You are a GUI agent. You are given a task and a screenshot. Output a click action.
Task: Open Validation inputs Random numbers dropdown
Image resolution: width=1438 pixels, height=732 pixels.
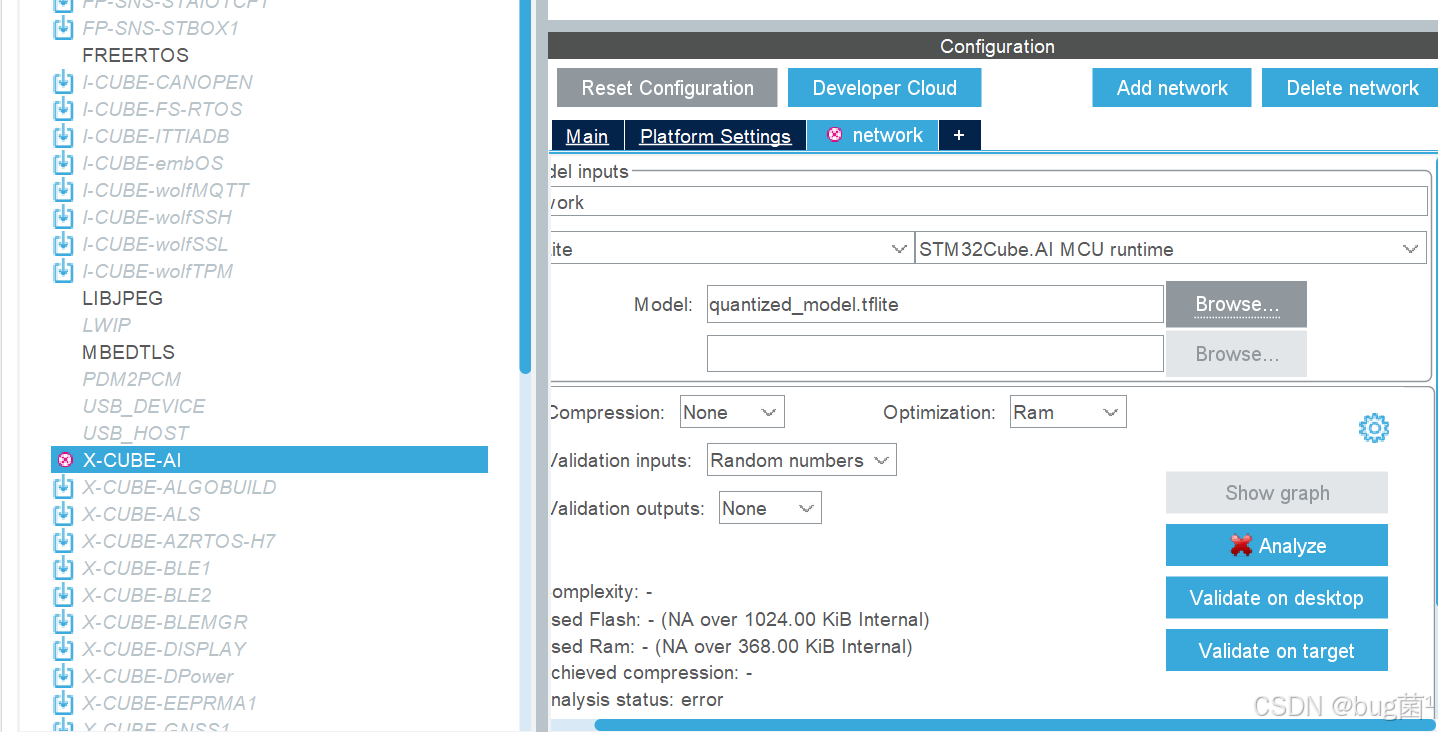(x=801, y=460)
